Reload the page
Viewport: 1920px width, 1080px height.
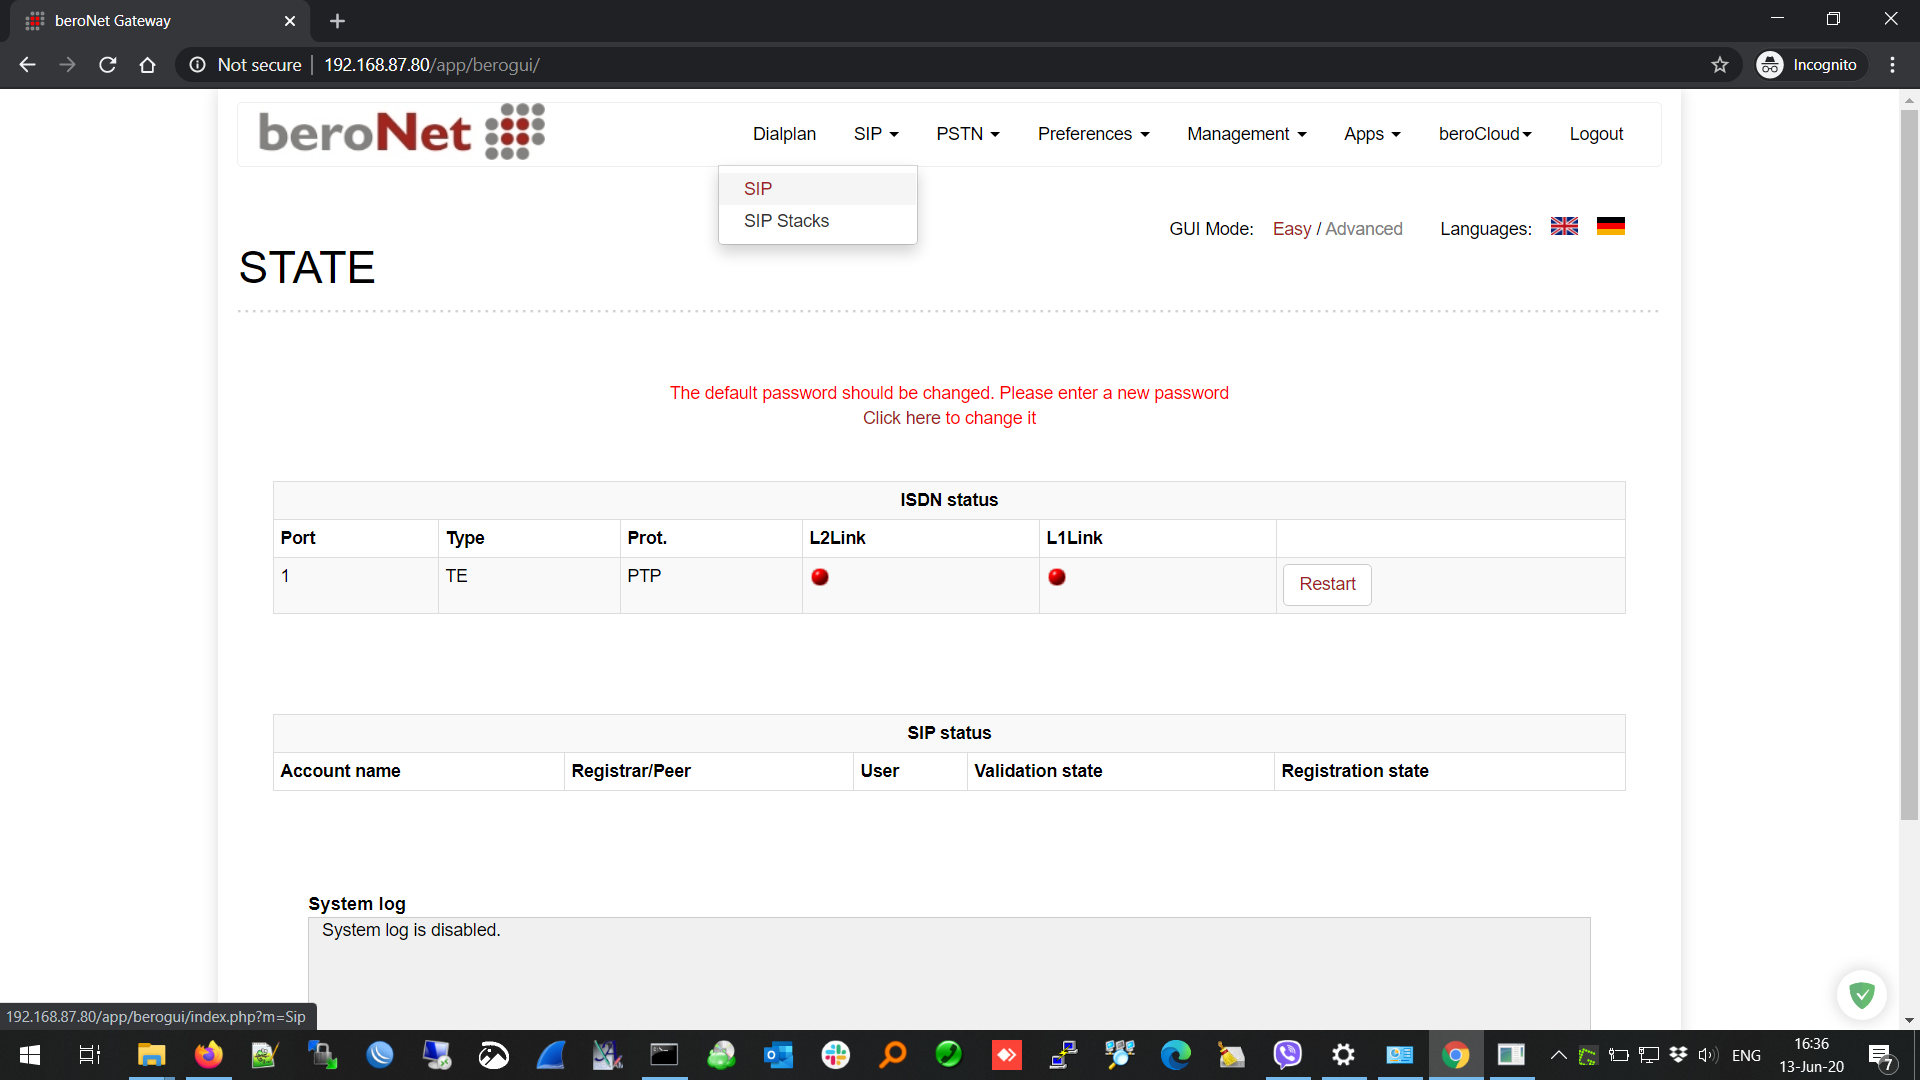[x=108, y=65]
